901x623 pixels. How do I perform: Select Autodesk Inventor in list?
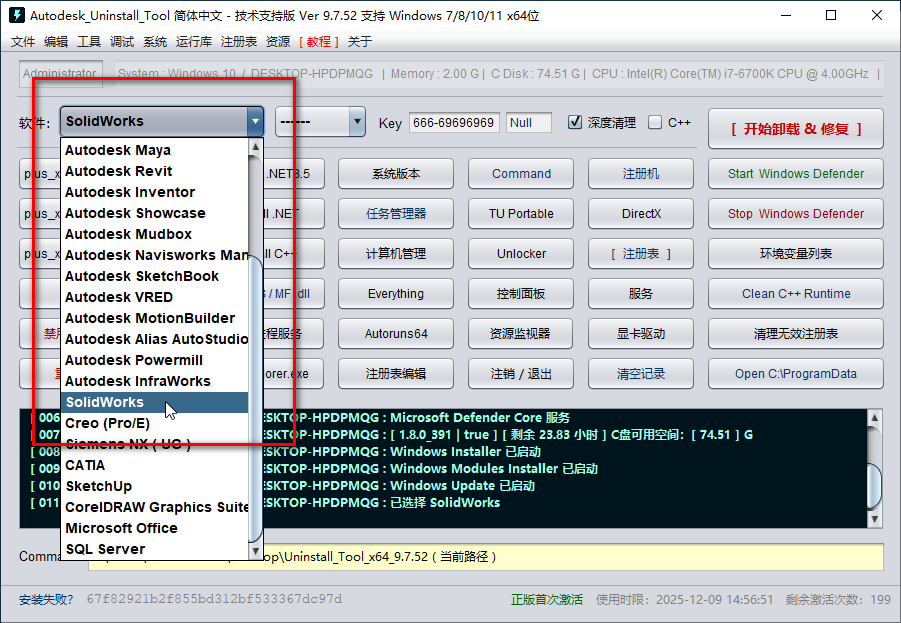coord(155,192)
